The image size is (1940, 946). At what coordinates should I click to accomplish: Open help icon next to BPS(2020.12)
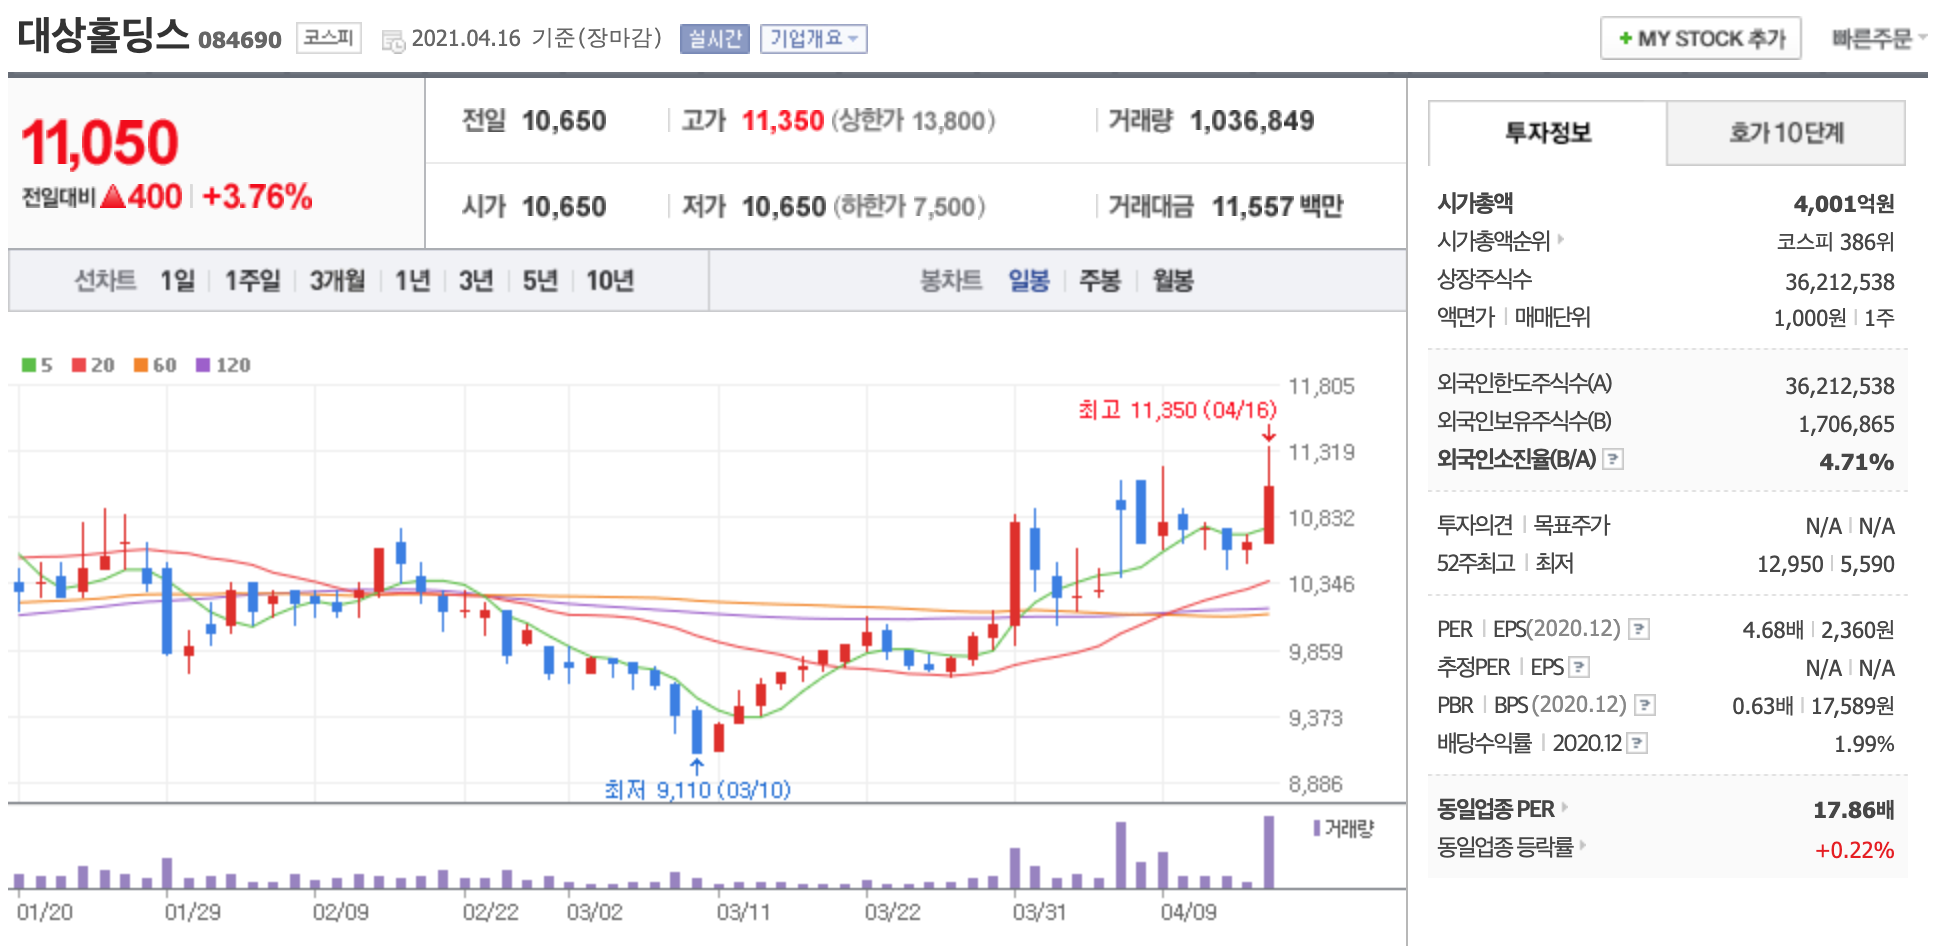point(1645,705)
